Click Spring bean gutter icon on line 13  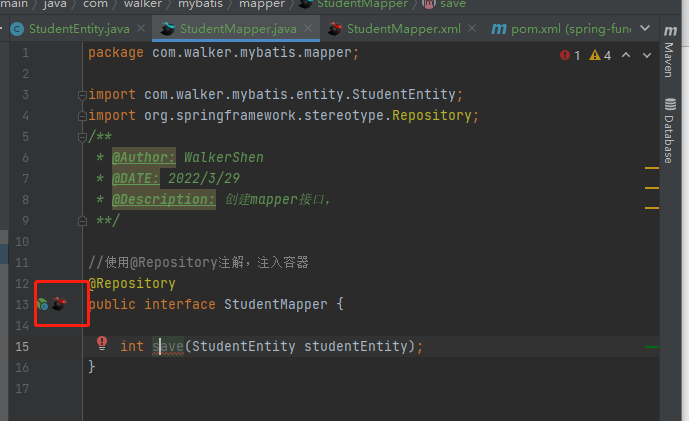click(42, 304)
